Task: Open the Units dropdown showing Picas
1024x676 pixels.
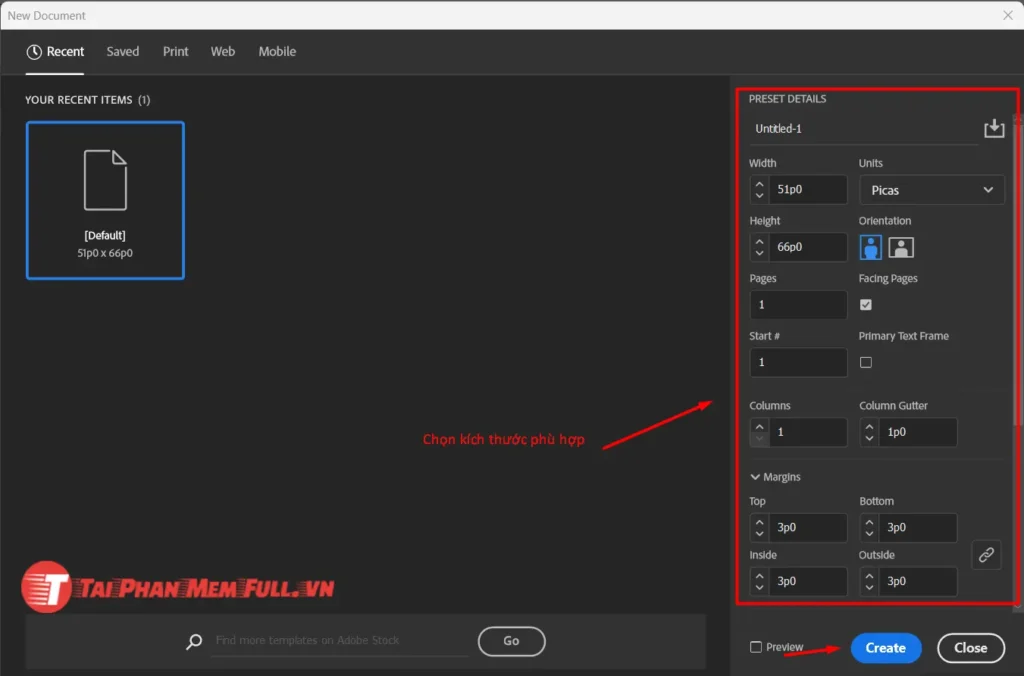Action: point(931,190)
